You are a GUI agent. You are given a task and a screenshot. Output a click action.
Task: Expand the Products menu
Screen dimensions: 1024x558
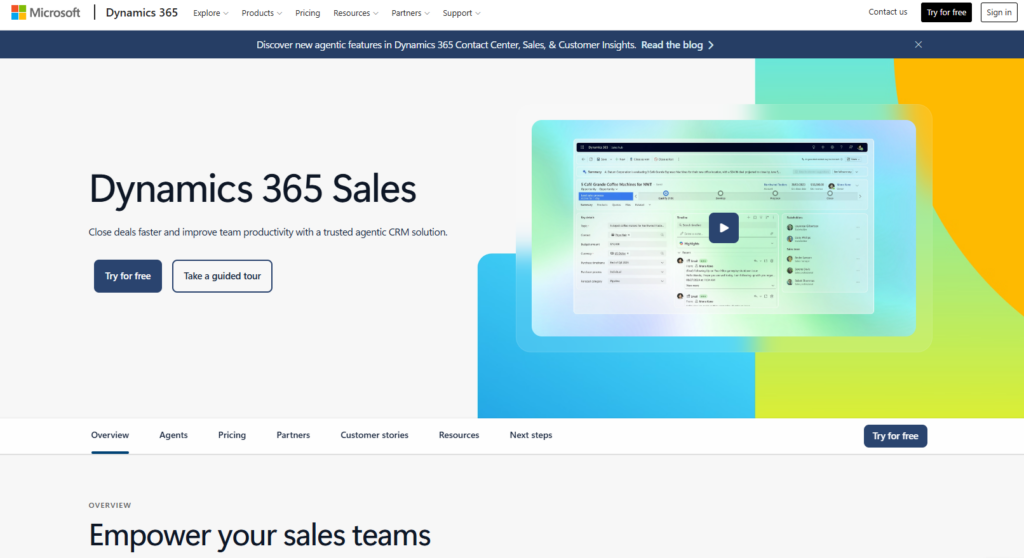pos(261,13)
